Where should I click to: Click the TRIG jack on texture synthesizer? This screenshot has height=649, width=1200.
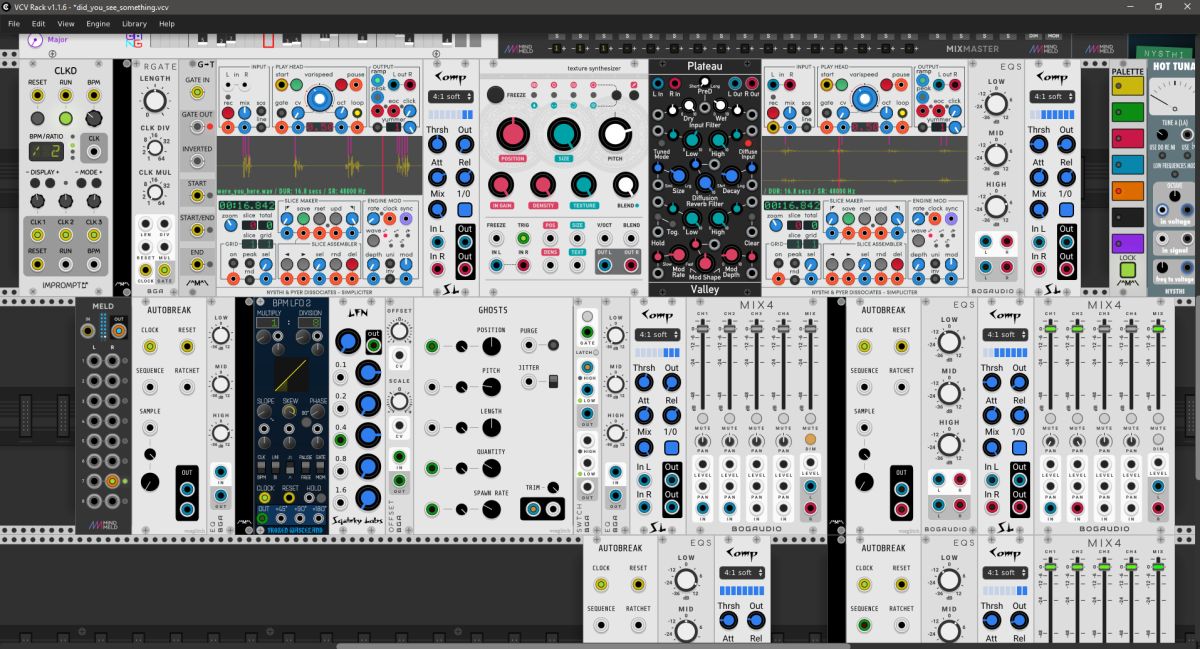(x=523, y=238)
